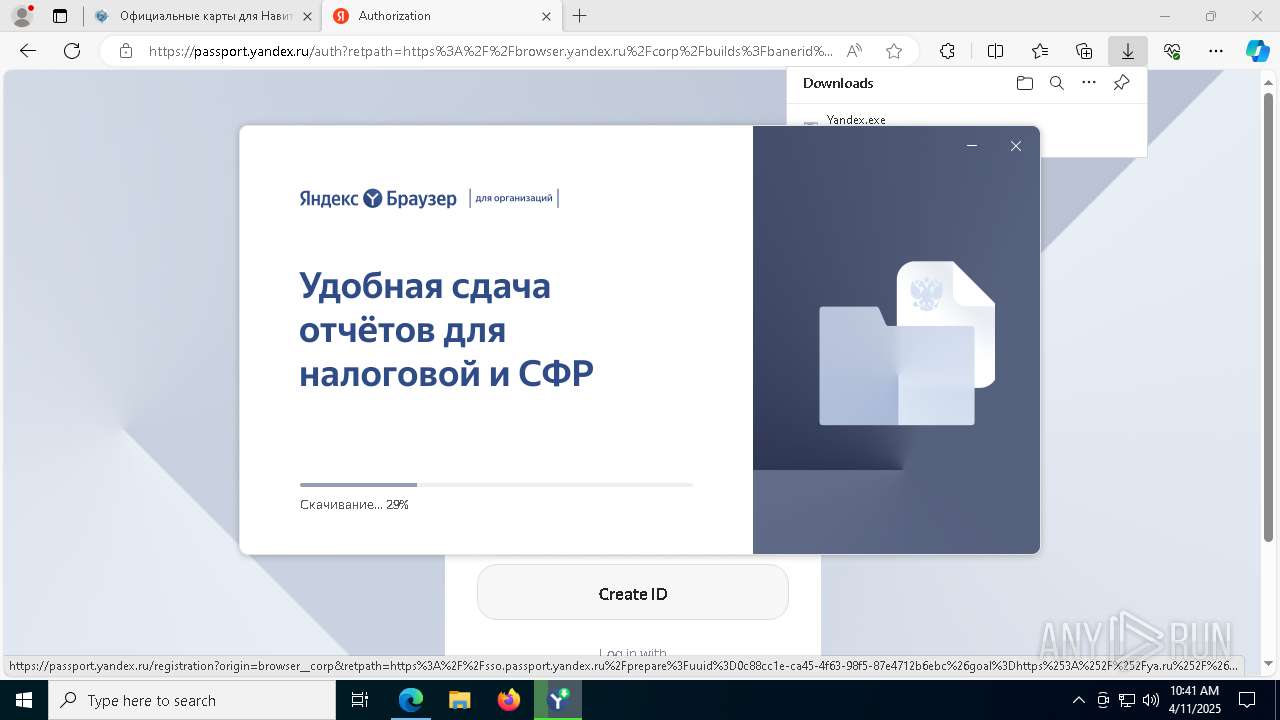Click the taskbar search box
This screenshot has height=720, width=1280.
[192, 700]
